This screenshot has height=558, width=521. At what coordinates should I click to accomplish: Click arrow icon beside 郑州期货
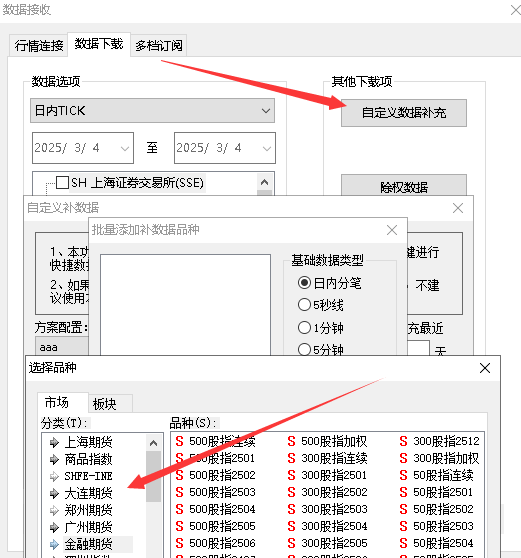[54, 511]
